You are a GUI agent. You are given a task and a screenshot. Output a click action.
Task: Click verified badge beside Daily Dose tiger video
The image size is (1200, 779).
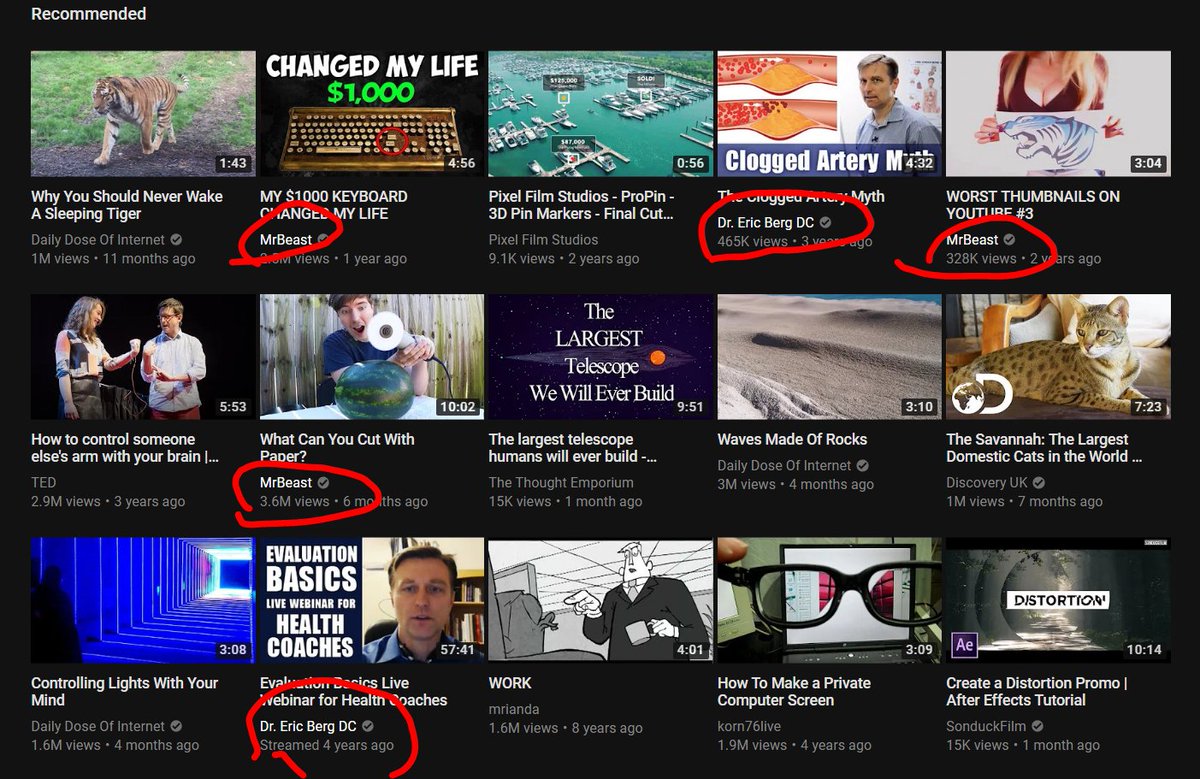[x=176, y=240]
